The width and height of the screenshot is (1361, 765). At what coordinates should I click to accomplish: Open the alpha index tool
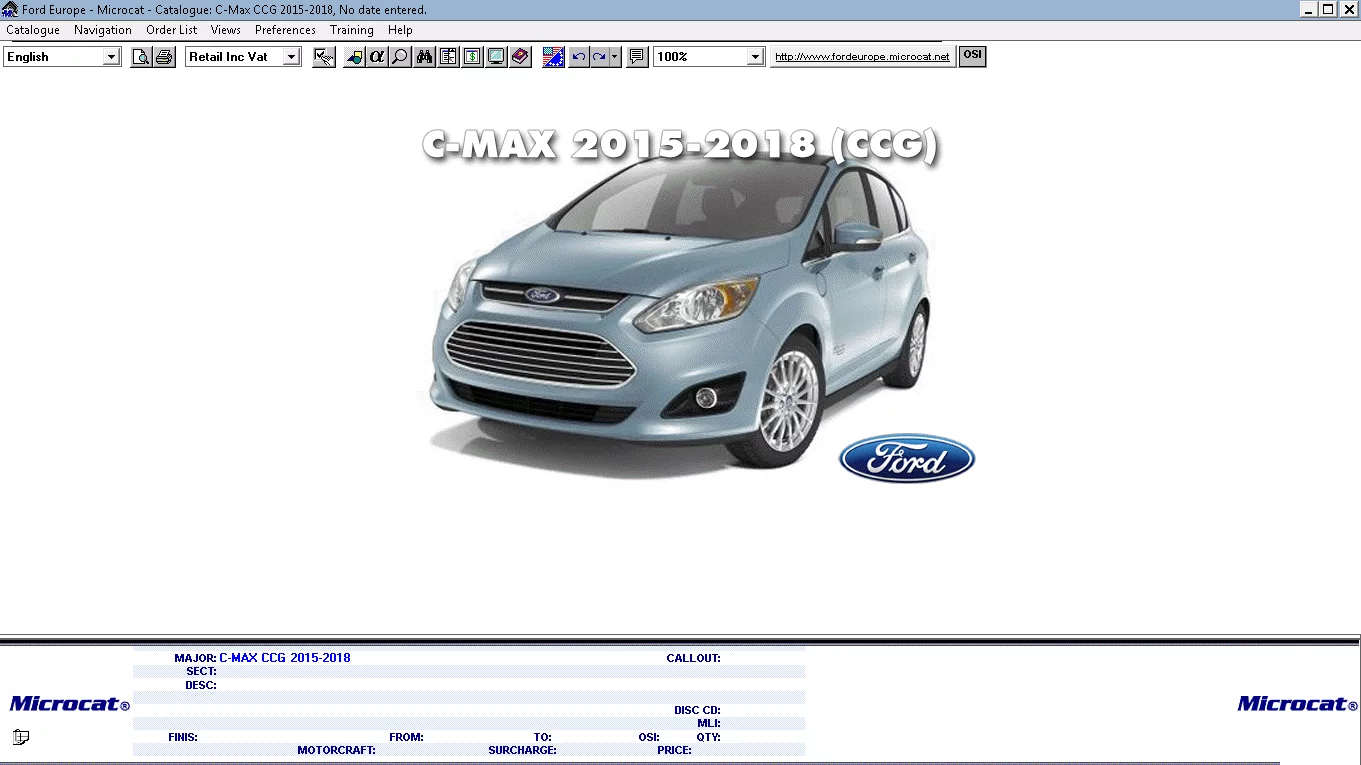tap(375, 57)
